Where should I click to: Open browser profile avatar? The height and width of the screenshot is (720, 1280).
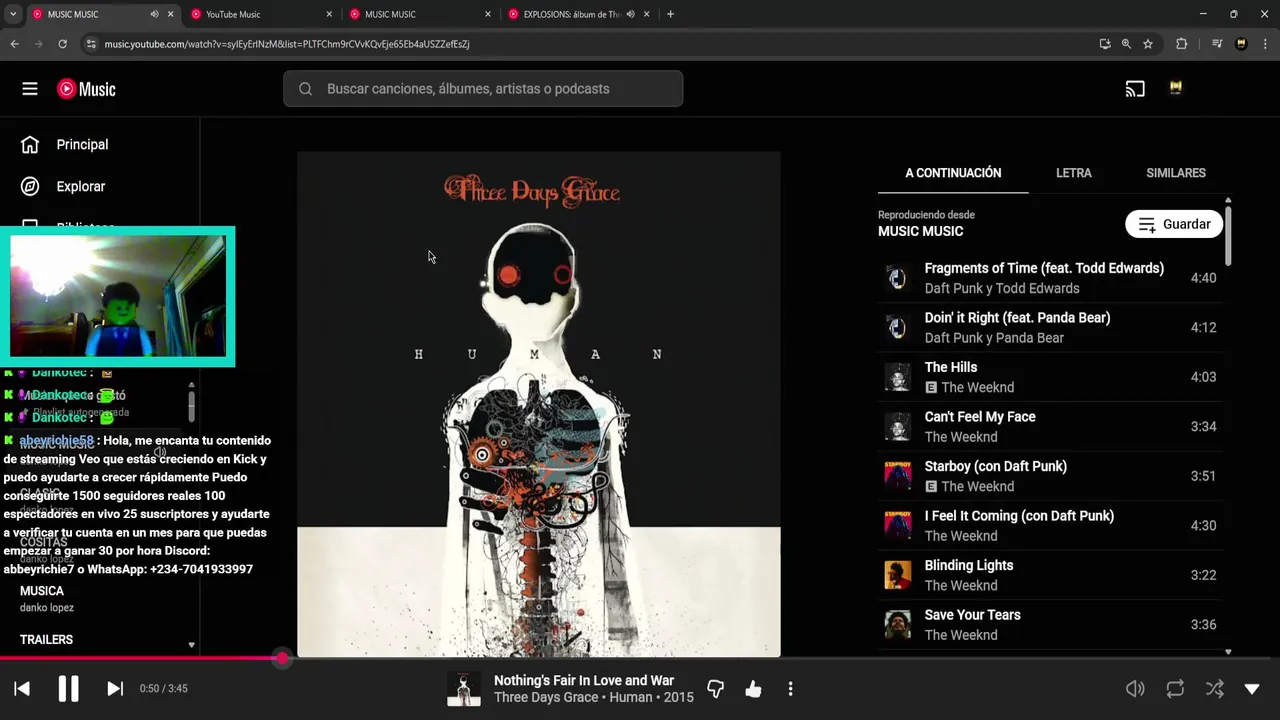pos(1241,44)
